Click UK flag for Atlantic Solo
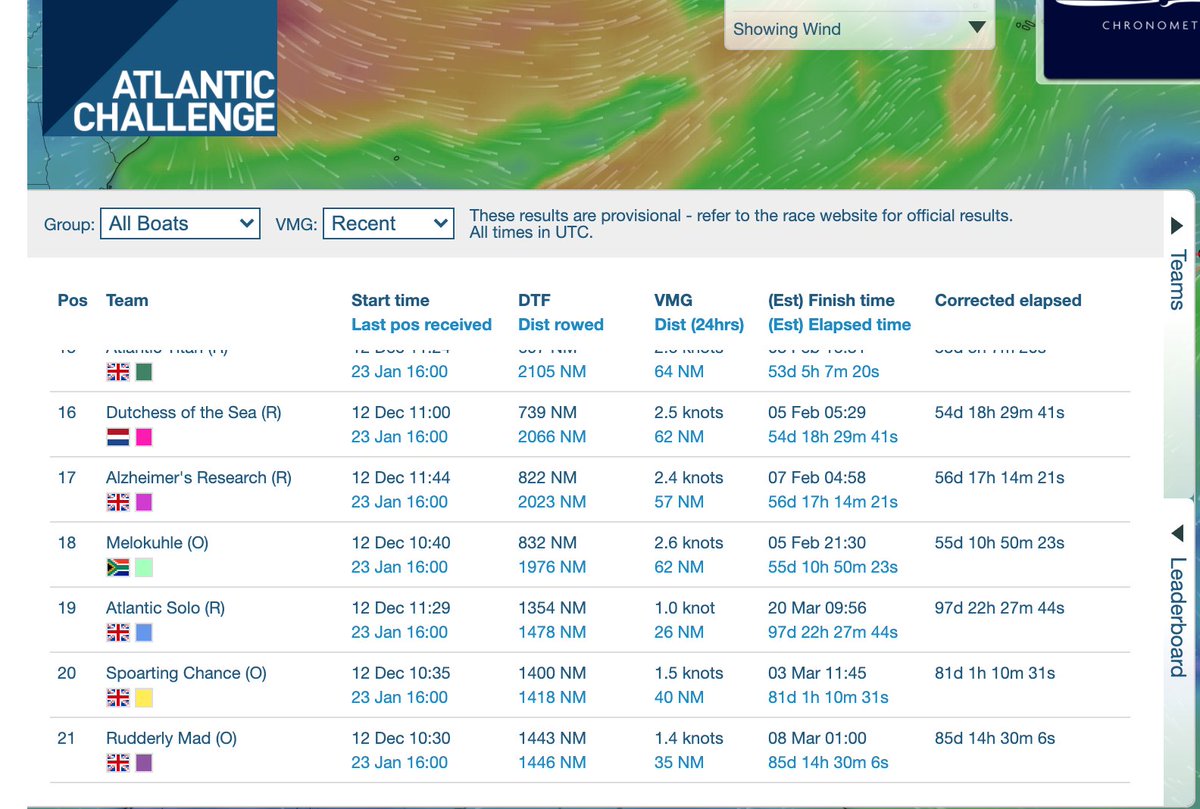Screen dimensions: 1200x809 coord(118,632)
